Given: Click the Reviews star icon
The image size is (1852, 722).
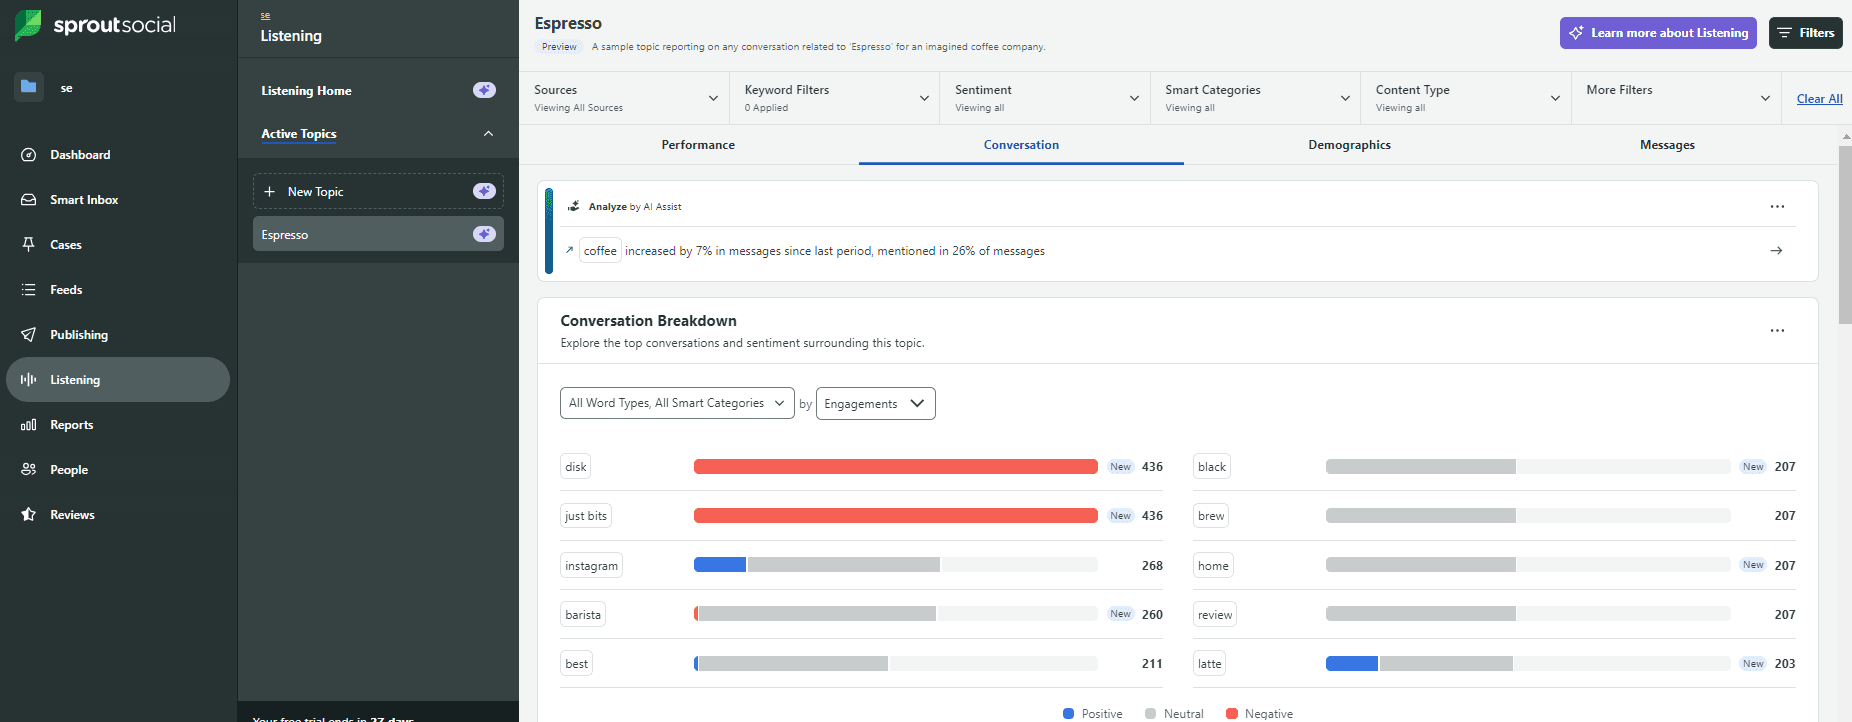Looking at the screenshot, I should [x=29, y=515].
